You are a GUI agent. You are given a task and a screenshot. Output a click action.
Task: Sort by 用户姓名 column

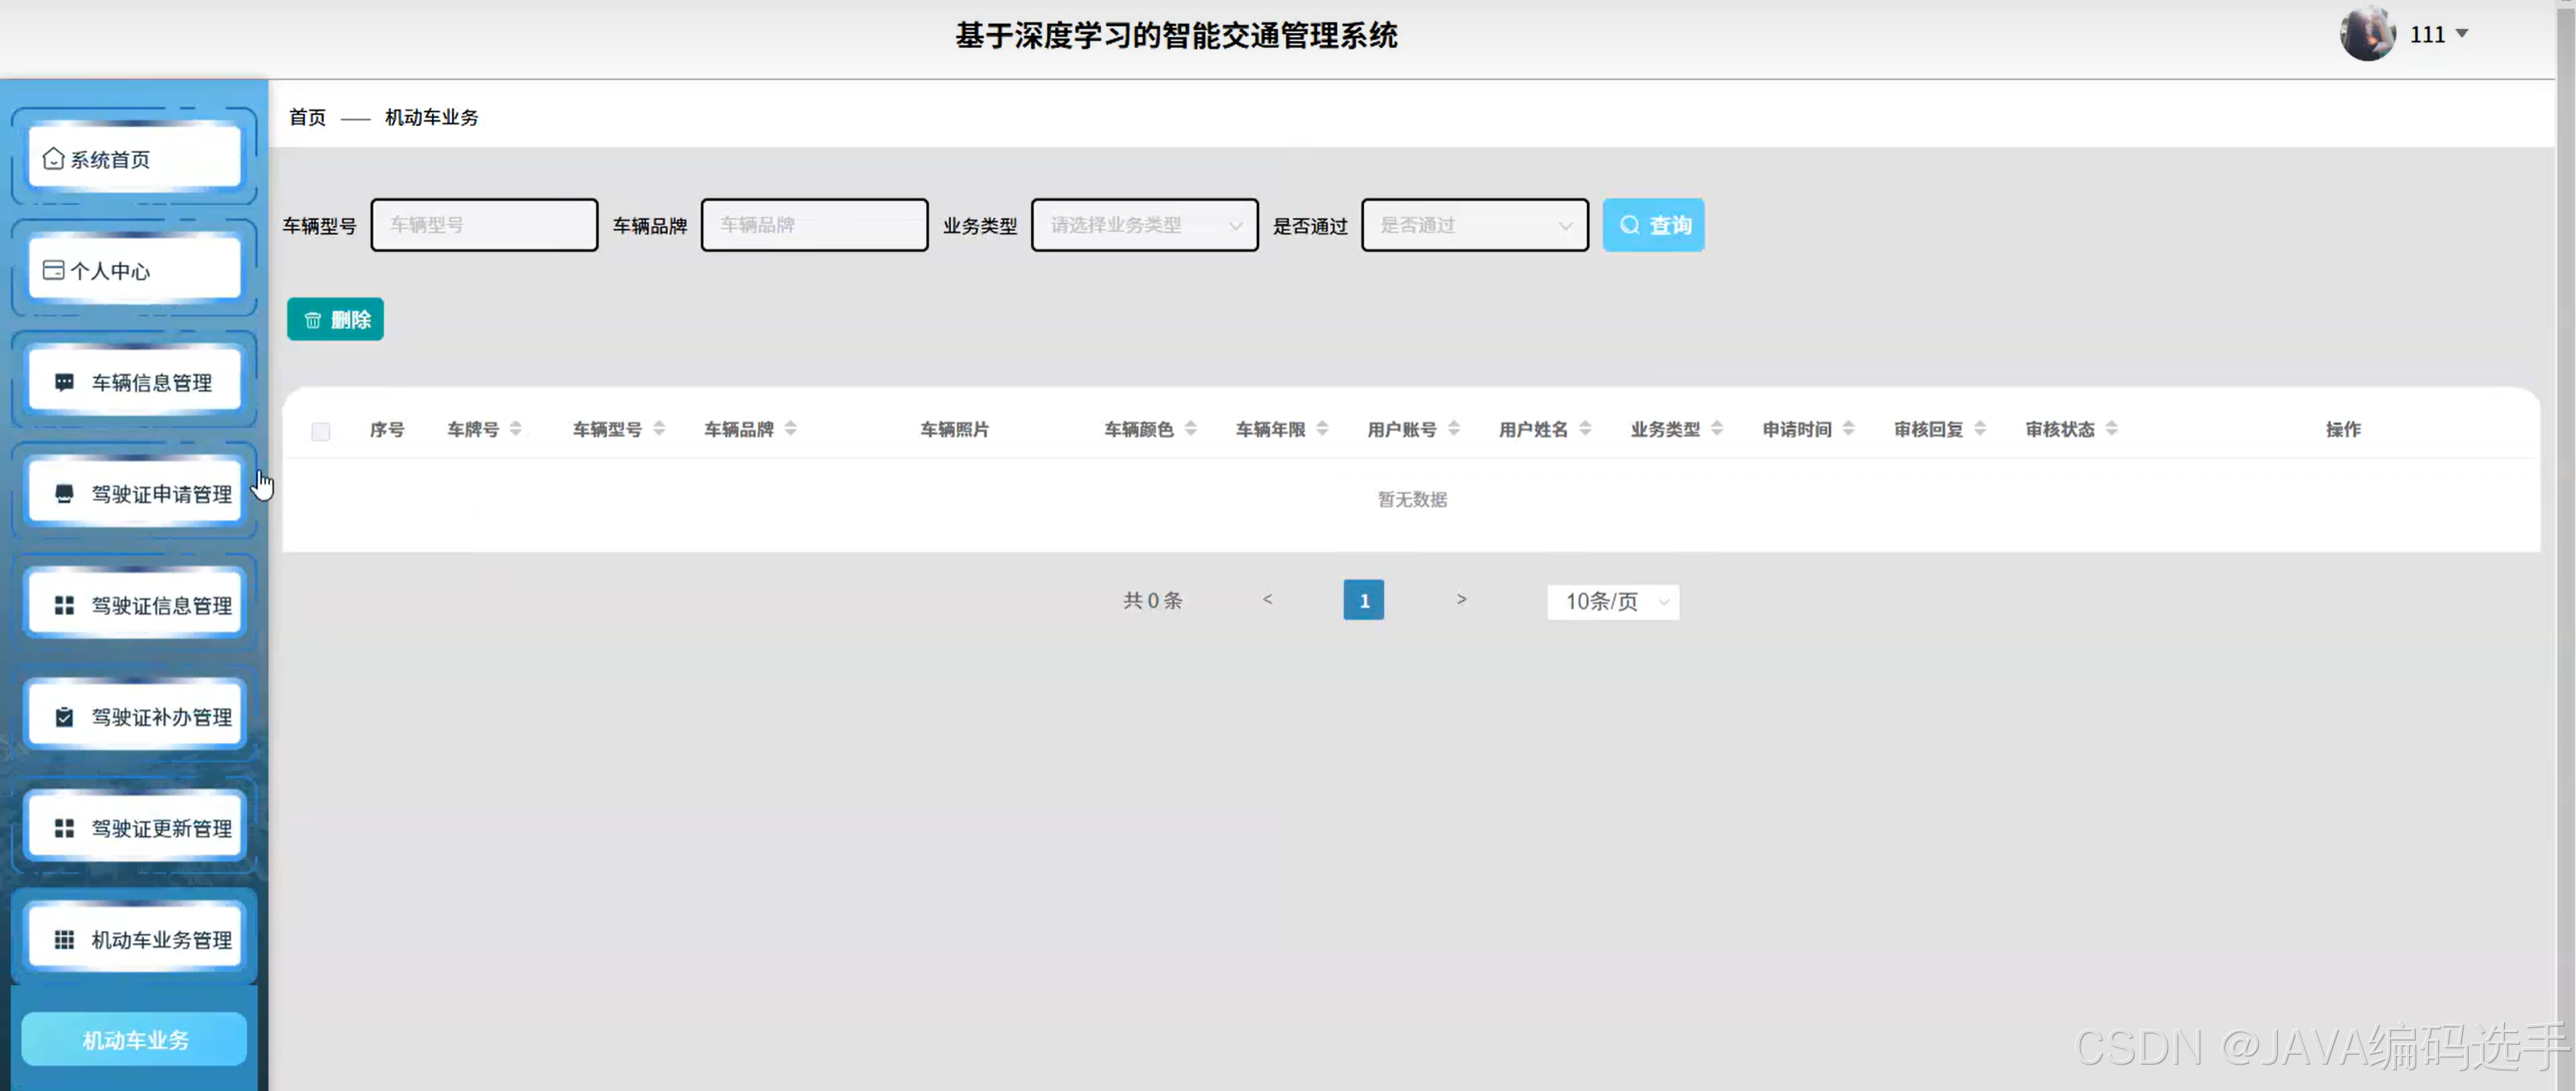1585,428
